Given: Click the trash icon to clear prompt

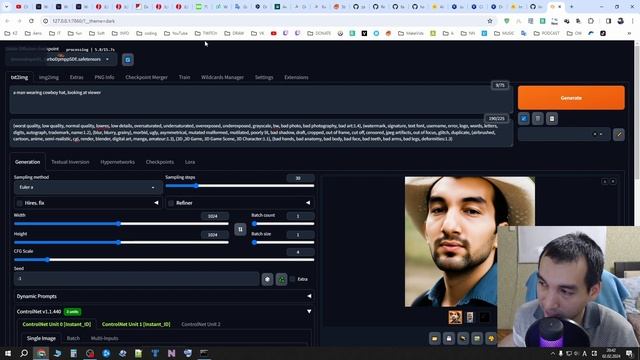Looking at the screenshot, I should [538, 119].
